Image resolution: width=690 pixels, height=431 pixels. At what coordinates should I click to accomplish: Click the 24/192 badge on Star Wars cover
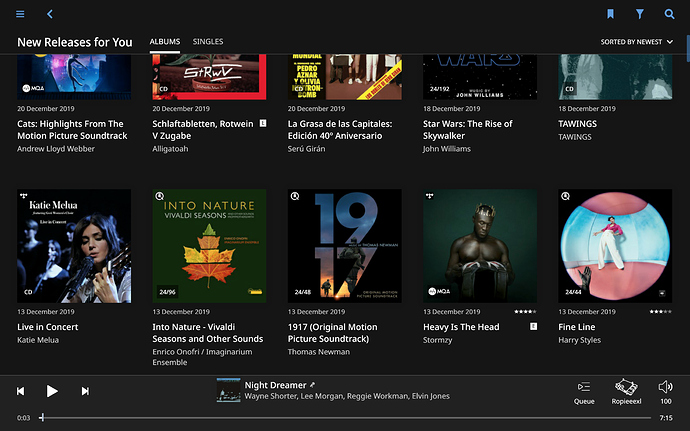tap(440, 88)
